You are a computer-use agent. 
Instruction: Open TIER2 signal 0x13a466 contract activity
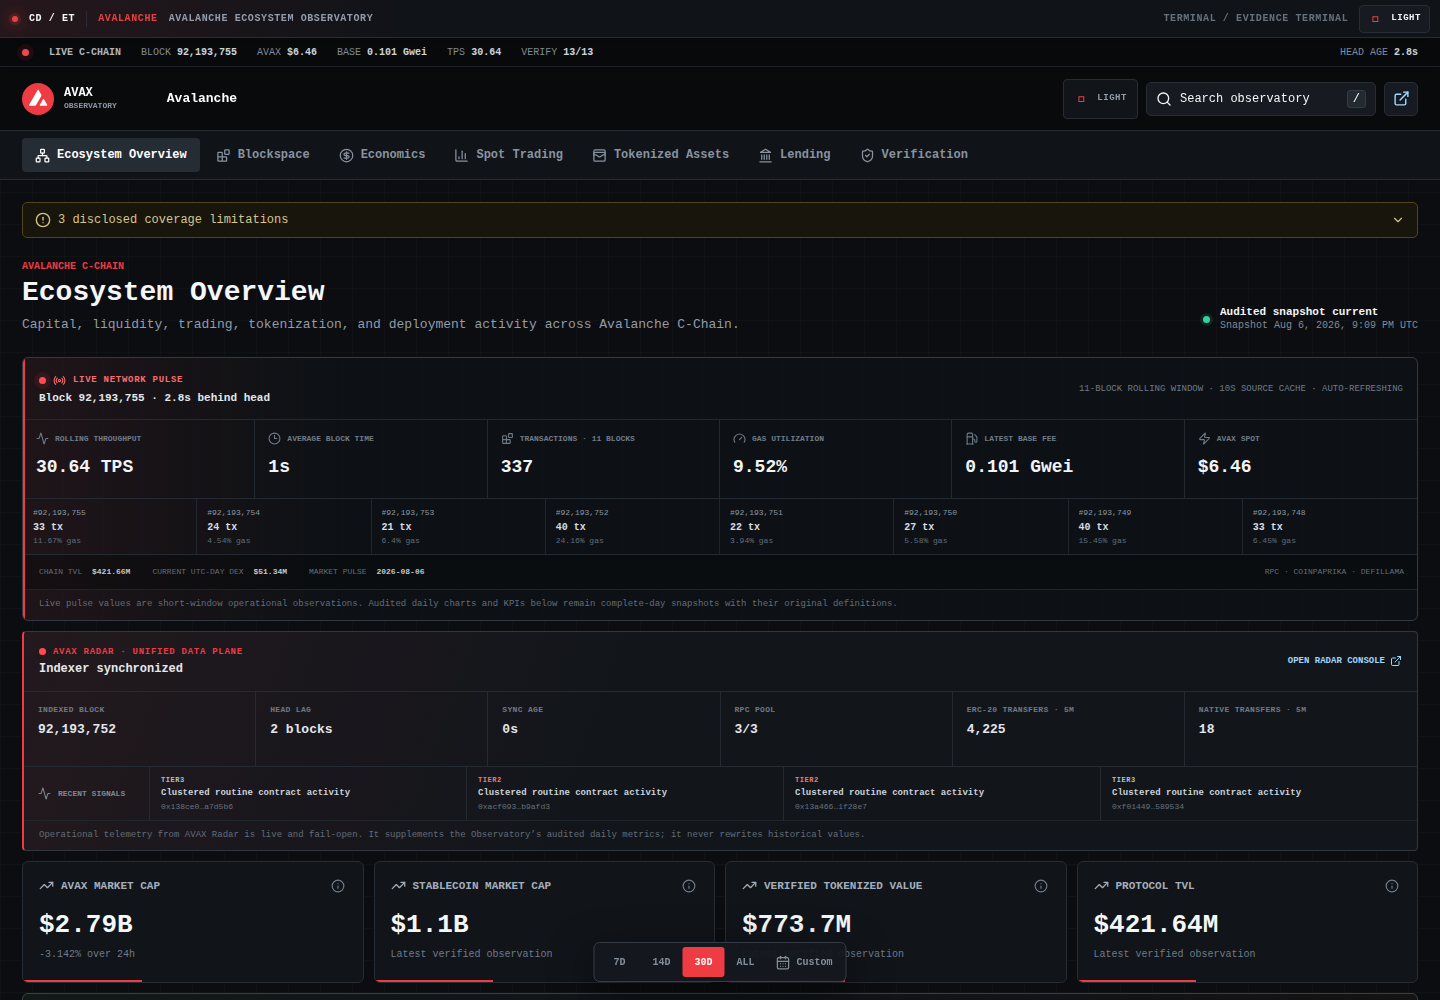click(x=941, y=793)
